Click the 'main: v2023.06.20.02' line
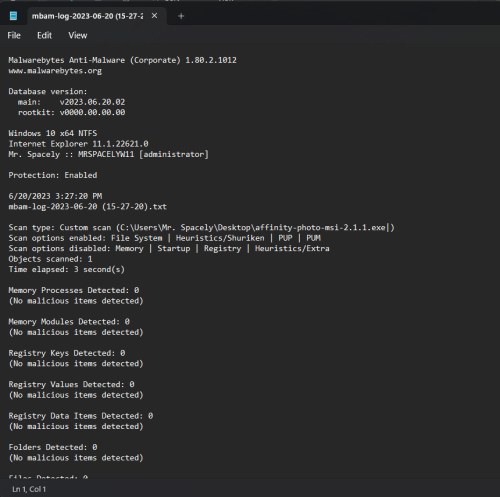This screenshot has width=500, height=497. tap(71, 102)
